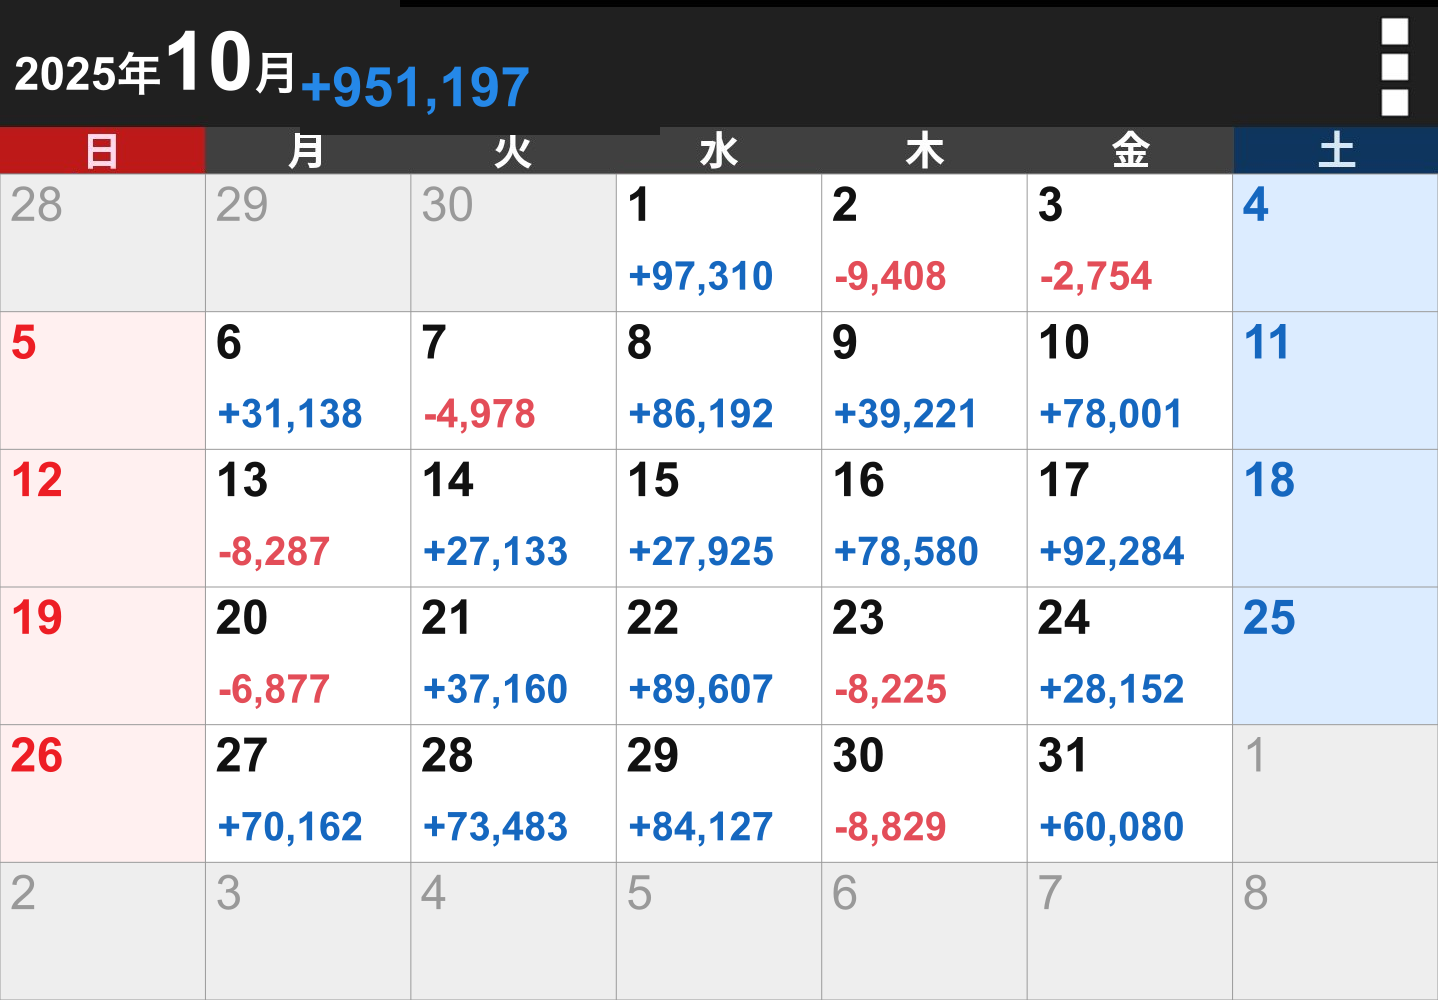This screenshot has width=1438, height=1000.
Task: Open the day showing -8,287
Action: [x=308, y=518]
